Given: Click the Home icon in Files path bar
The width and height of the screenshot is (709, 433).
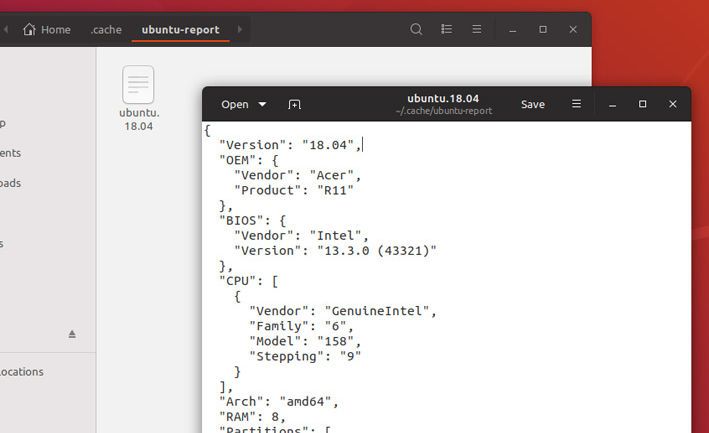Looking at the screenshot, I should tap(29, 29).
